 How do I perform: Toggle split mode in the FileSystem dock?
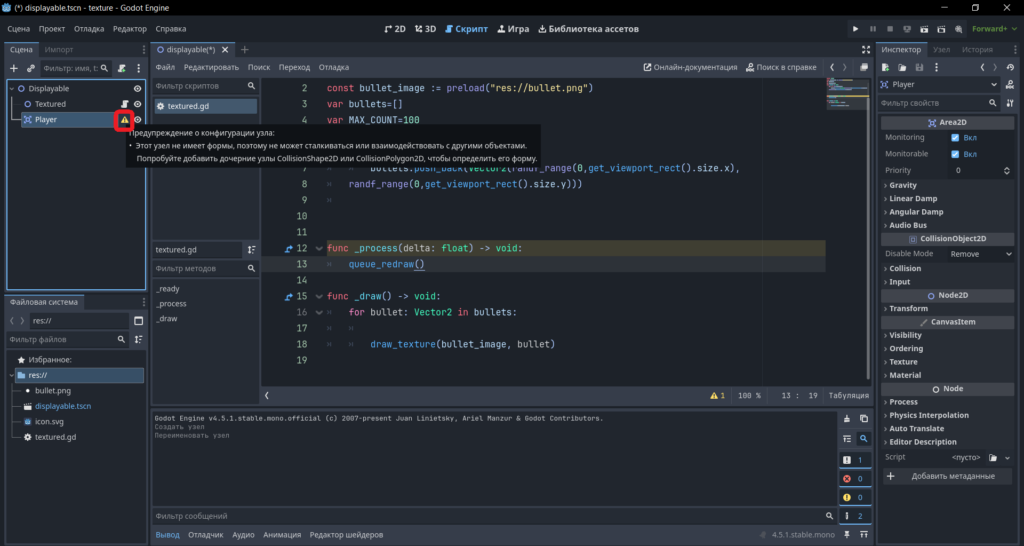tap(138, 321)
